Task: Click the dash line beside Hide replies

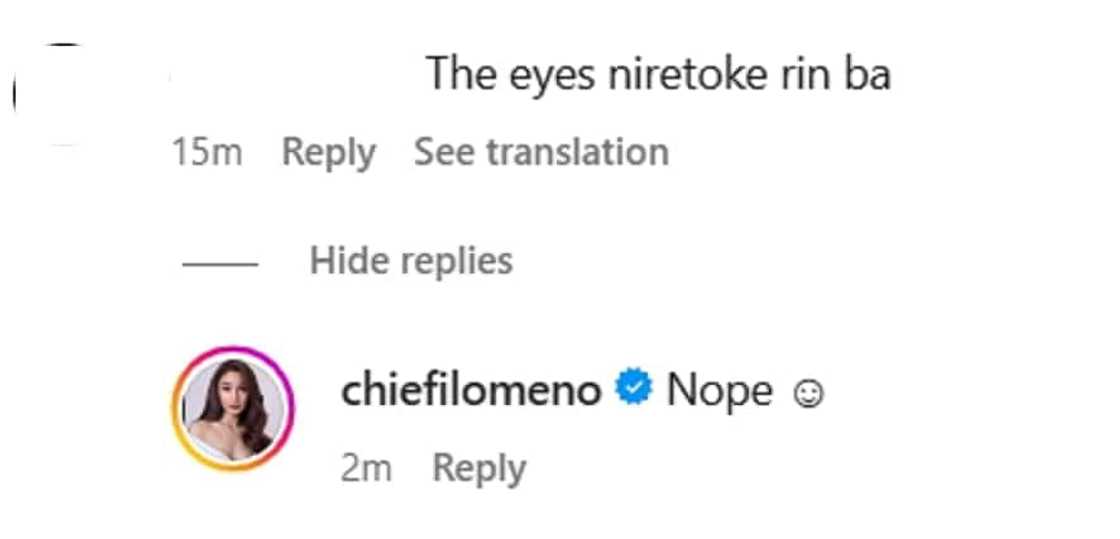Action: click(x=220, y=265)
